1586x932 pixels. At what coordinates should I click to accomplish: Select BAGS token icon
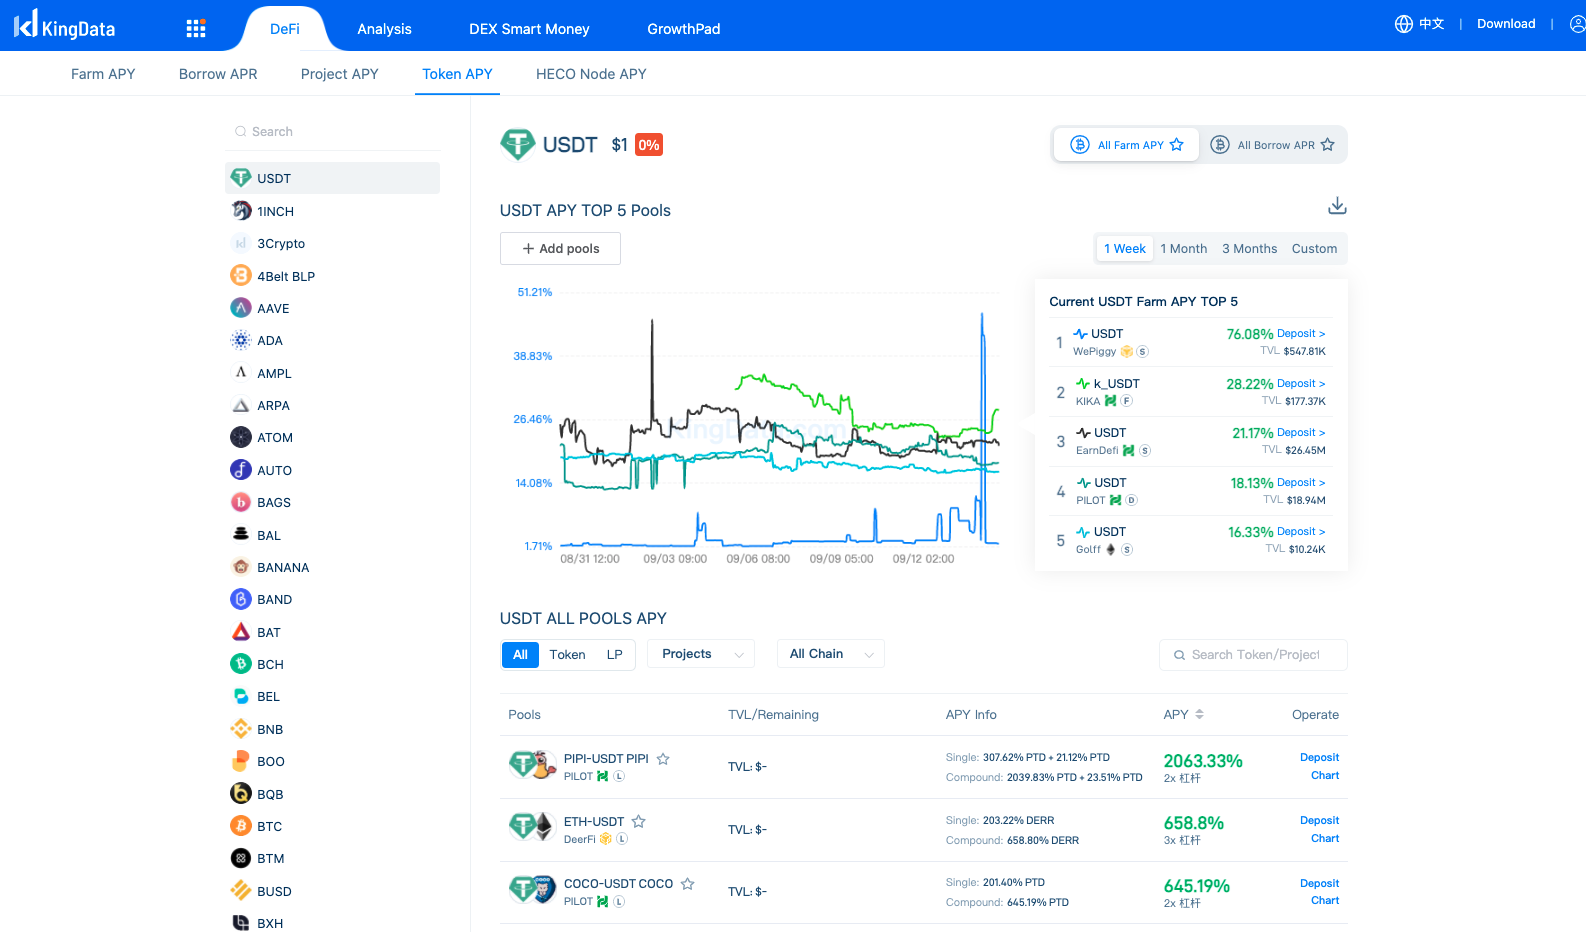pos(241,502)
